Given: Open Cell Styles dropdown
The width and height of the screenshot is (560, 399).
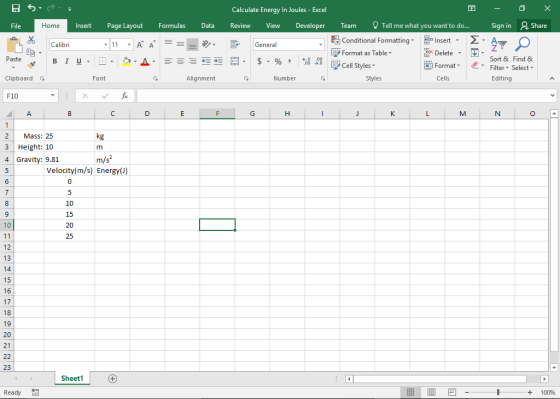Looking at the screenshot, I should coord(353,65).
